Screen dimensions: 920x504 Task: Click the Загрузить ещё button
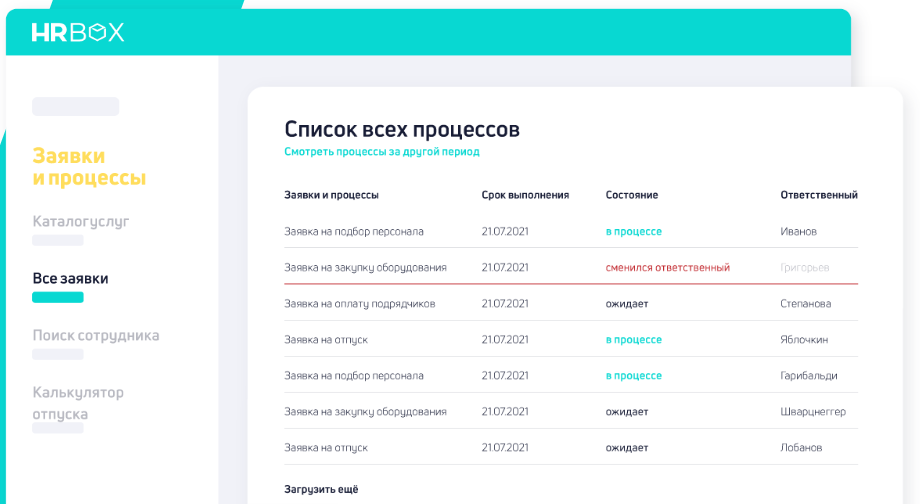tap(321, 489)
